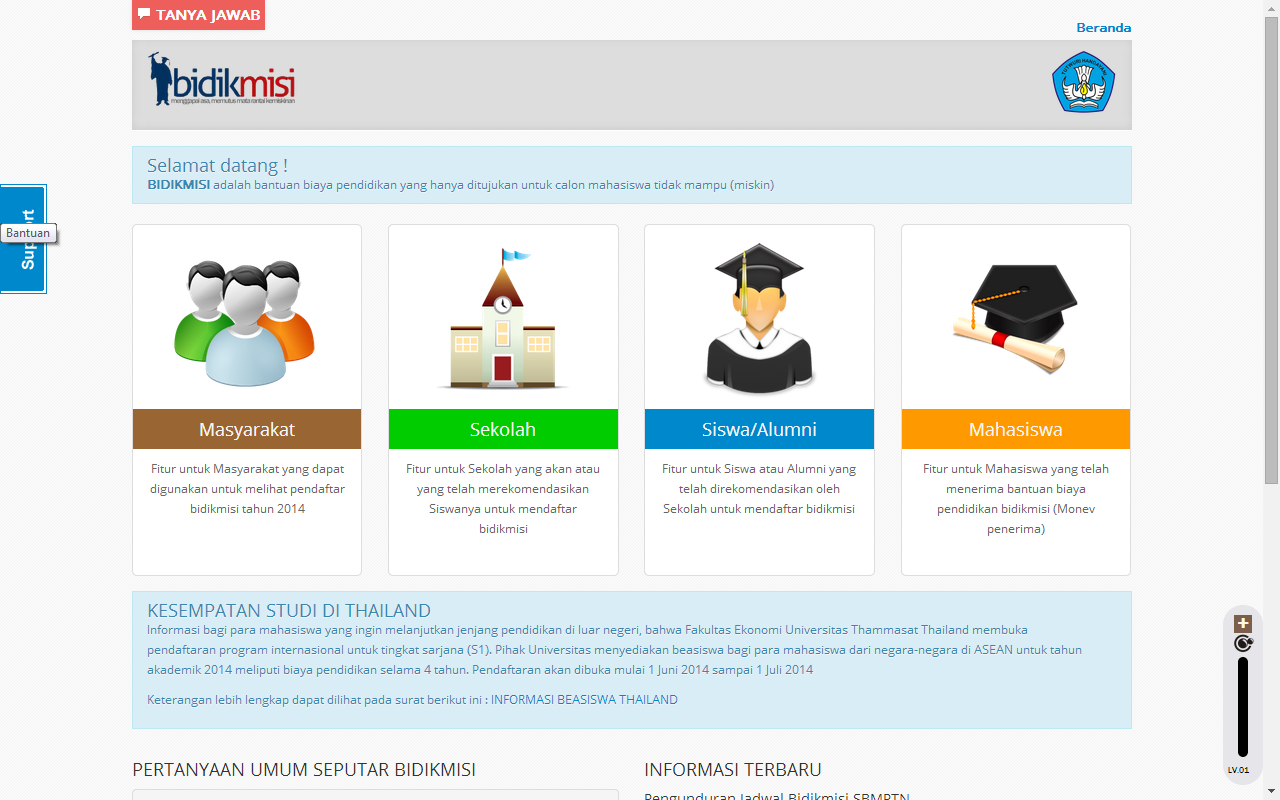Go to Beranda link

point(1104,28)
